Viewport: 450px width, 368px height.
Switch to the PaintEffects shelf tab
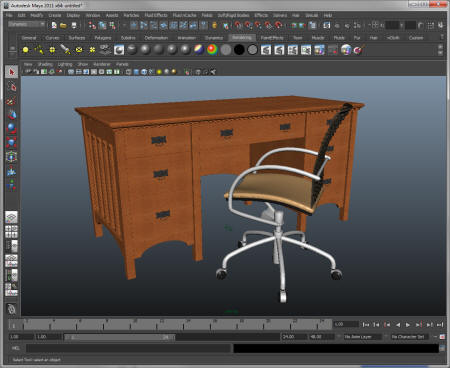(272, 38)
